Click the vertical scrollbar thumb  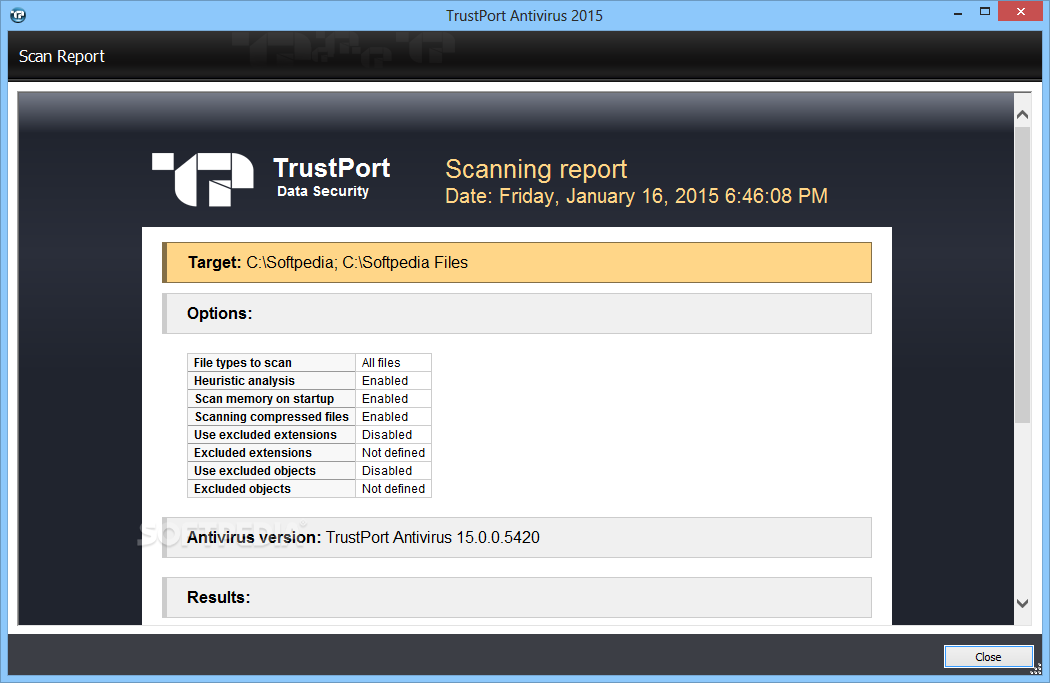(x=1022, y=275)
